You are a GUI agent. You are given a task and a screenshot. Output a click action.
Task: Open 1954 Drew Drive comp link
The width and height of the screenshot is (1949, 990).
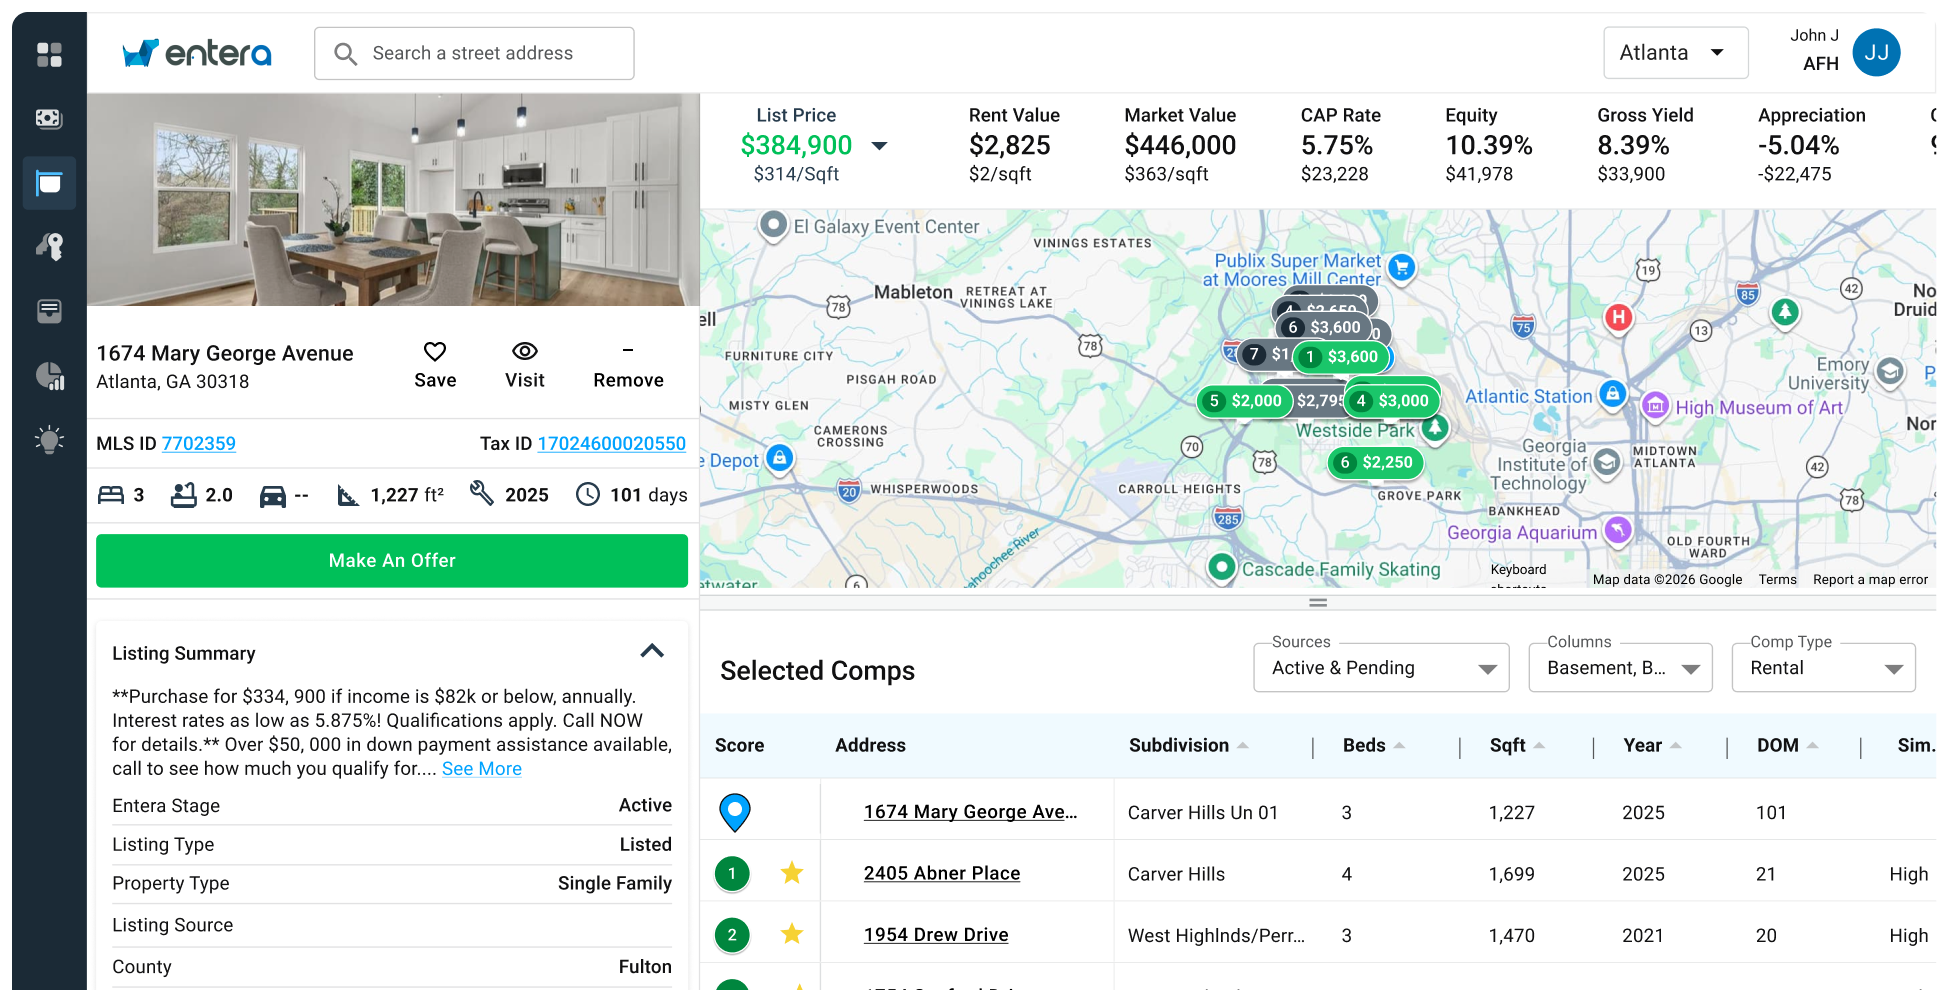click(x=936, y=934)
